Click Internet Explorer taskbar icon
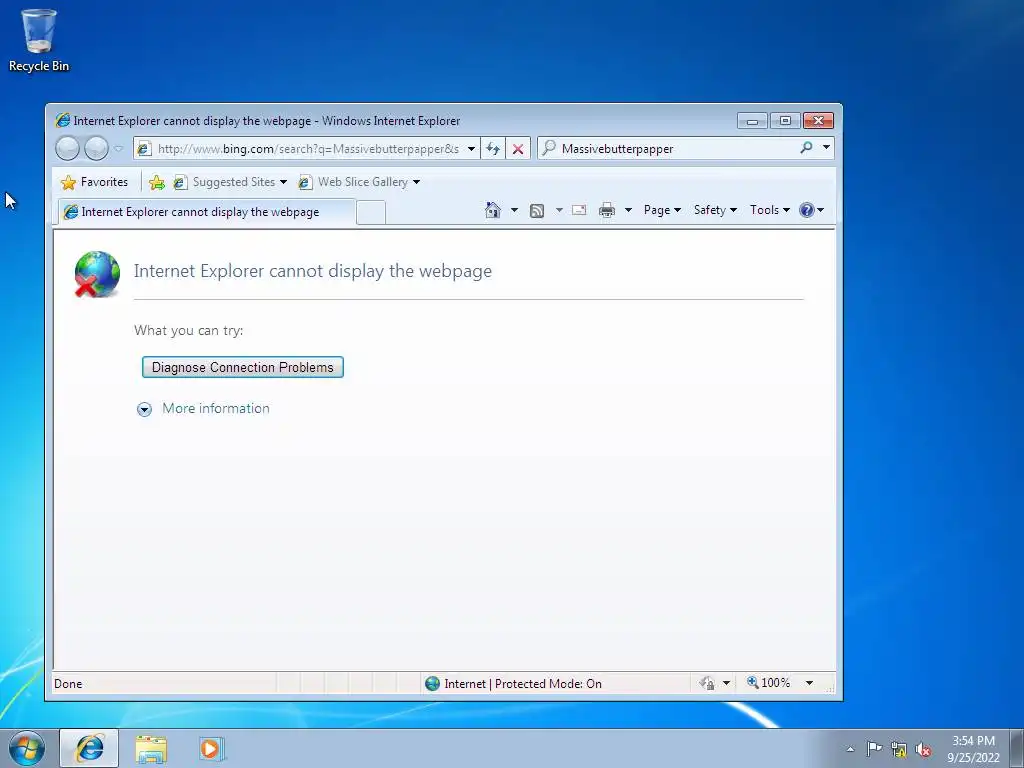The width and height of the screenshot is (1024, 768). [x=89, y=748]
